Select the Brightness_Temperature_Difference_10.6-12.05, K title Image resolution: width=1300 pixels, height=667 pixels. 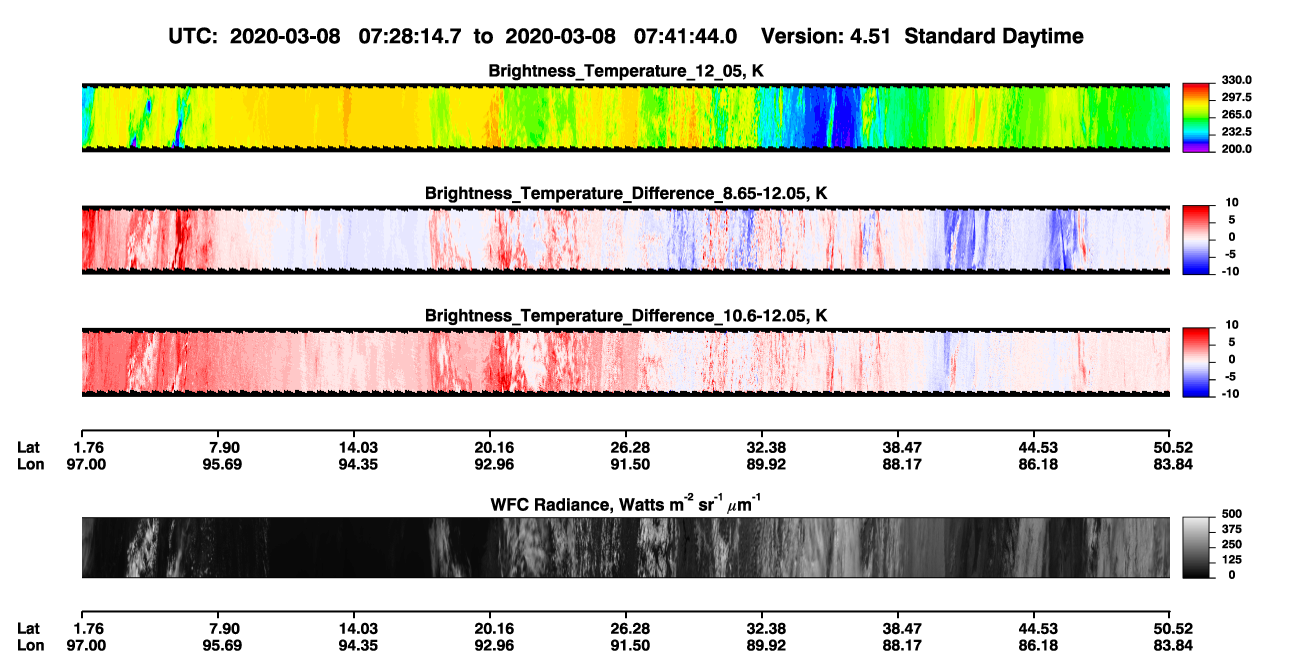coord(626,315)
